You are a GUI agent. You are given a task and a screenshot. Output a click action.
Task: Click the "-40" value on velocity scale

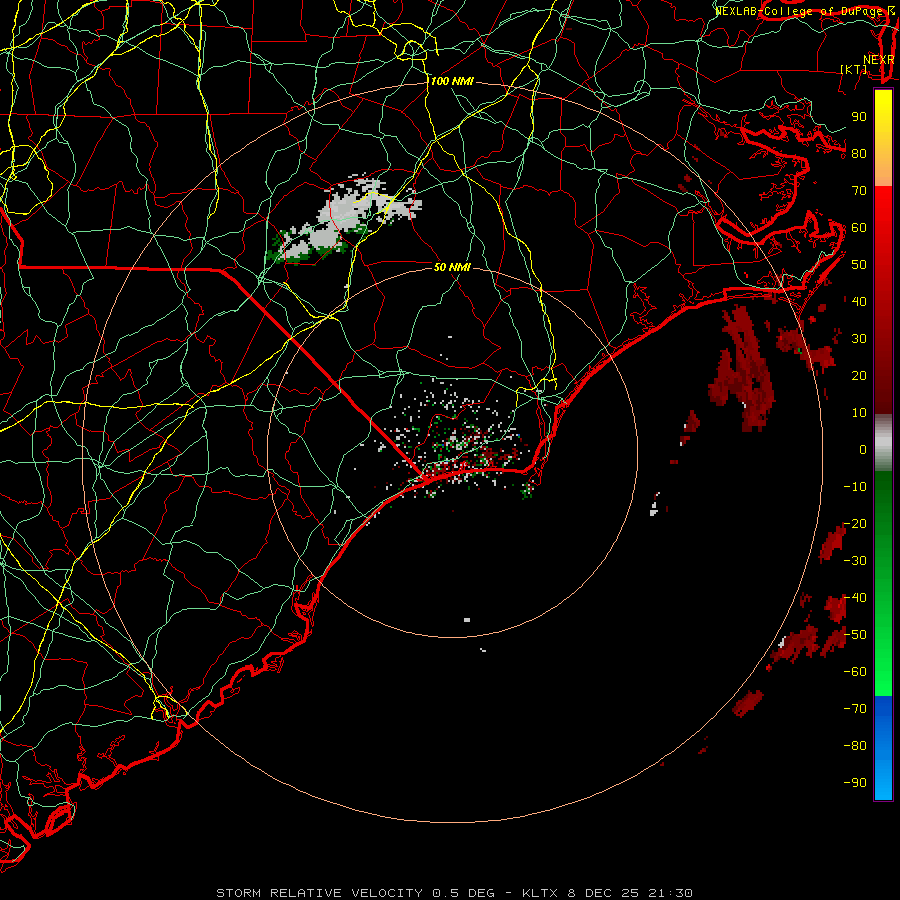coord(855,598)
